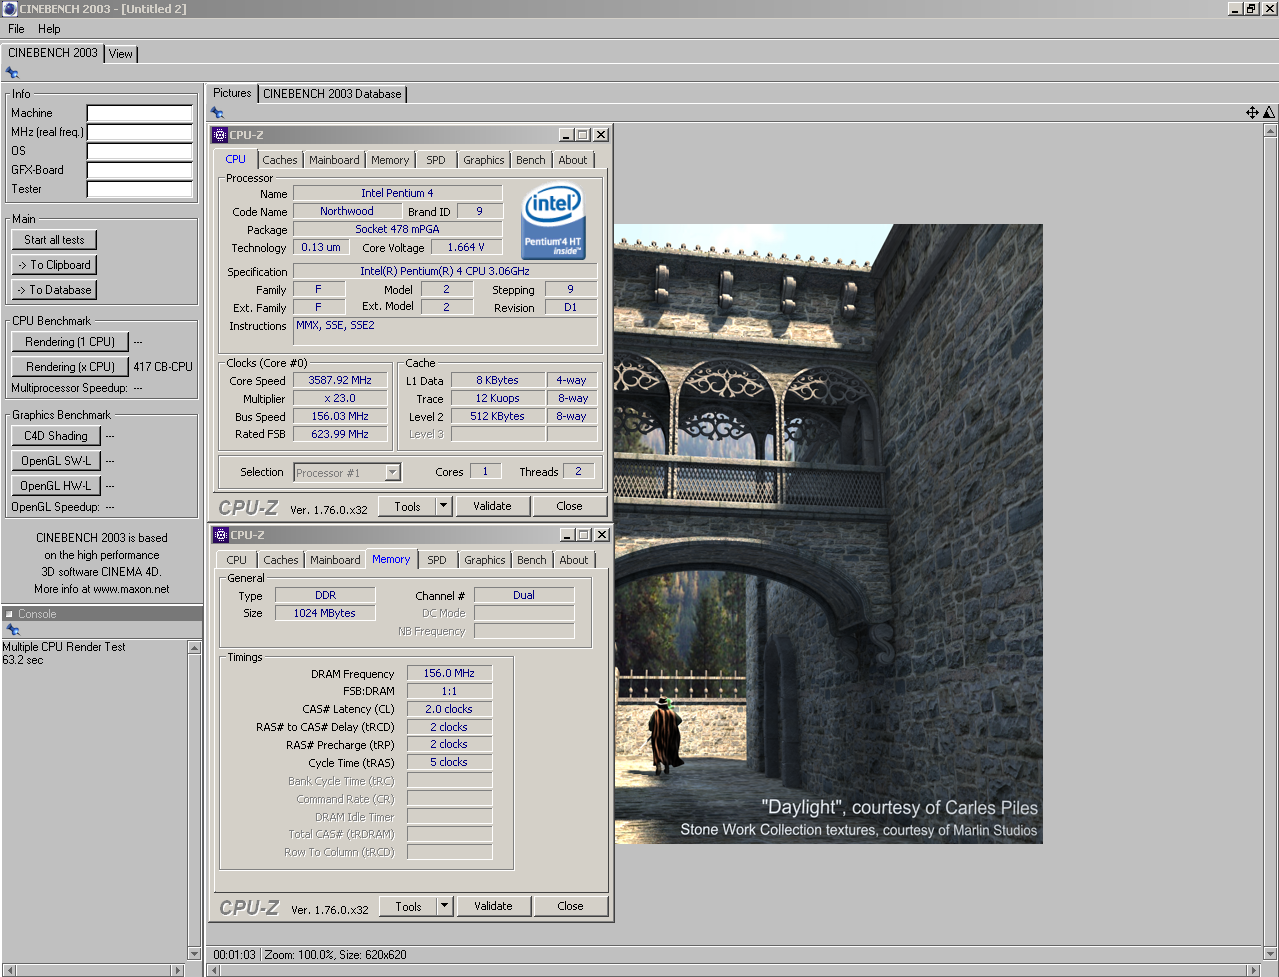
Task: Open the SPD tab in the lower CPU-Z window
Action: [x=437, y=560]
